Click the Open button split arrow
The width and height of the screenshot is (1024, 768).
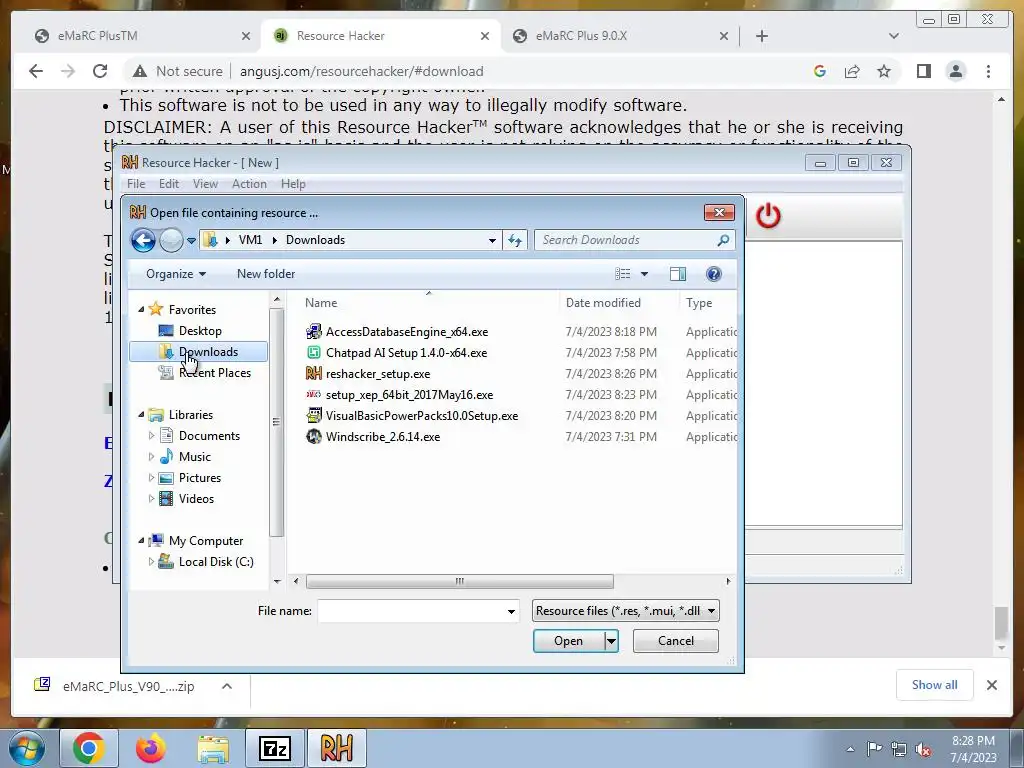pos(611,641)
